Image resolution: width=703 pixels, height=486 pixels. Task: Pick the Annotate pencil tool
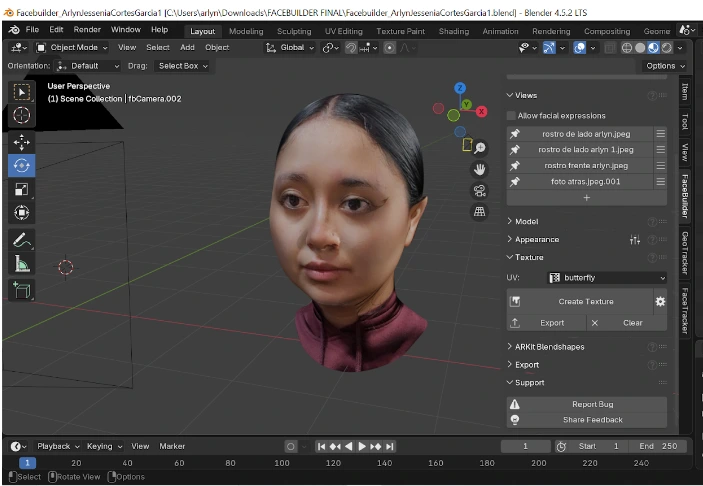[x=22, y=240]
